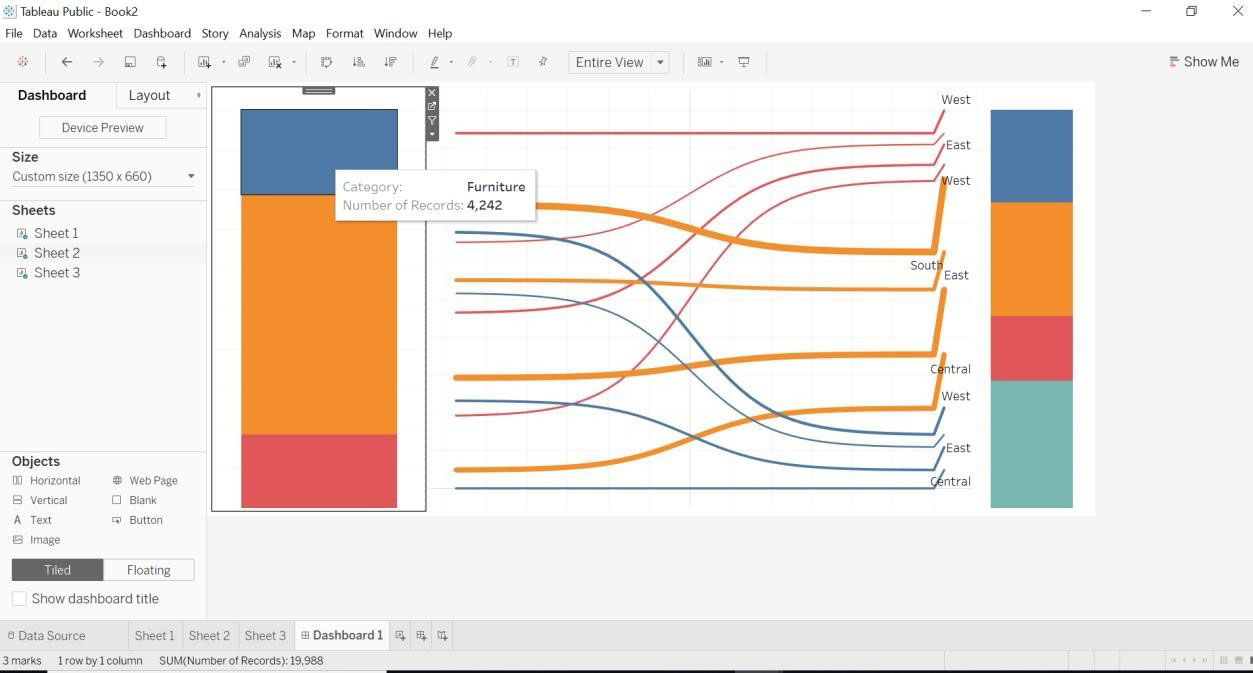Click the new worksheet tab icon
This screenshot has height=673, width=1253.
click(400, 635)
